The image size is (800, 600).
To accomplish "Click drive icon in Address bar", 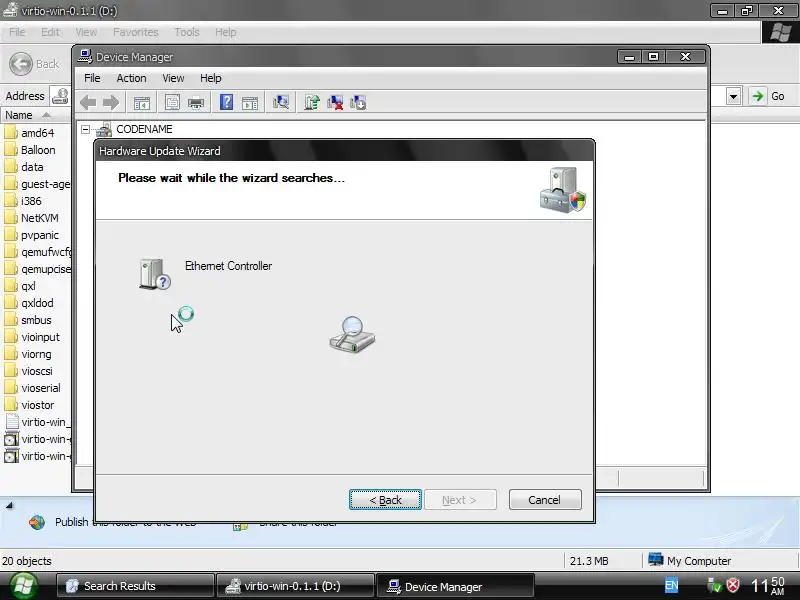I will (60, 96).
